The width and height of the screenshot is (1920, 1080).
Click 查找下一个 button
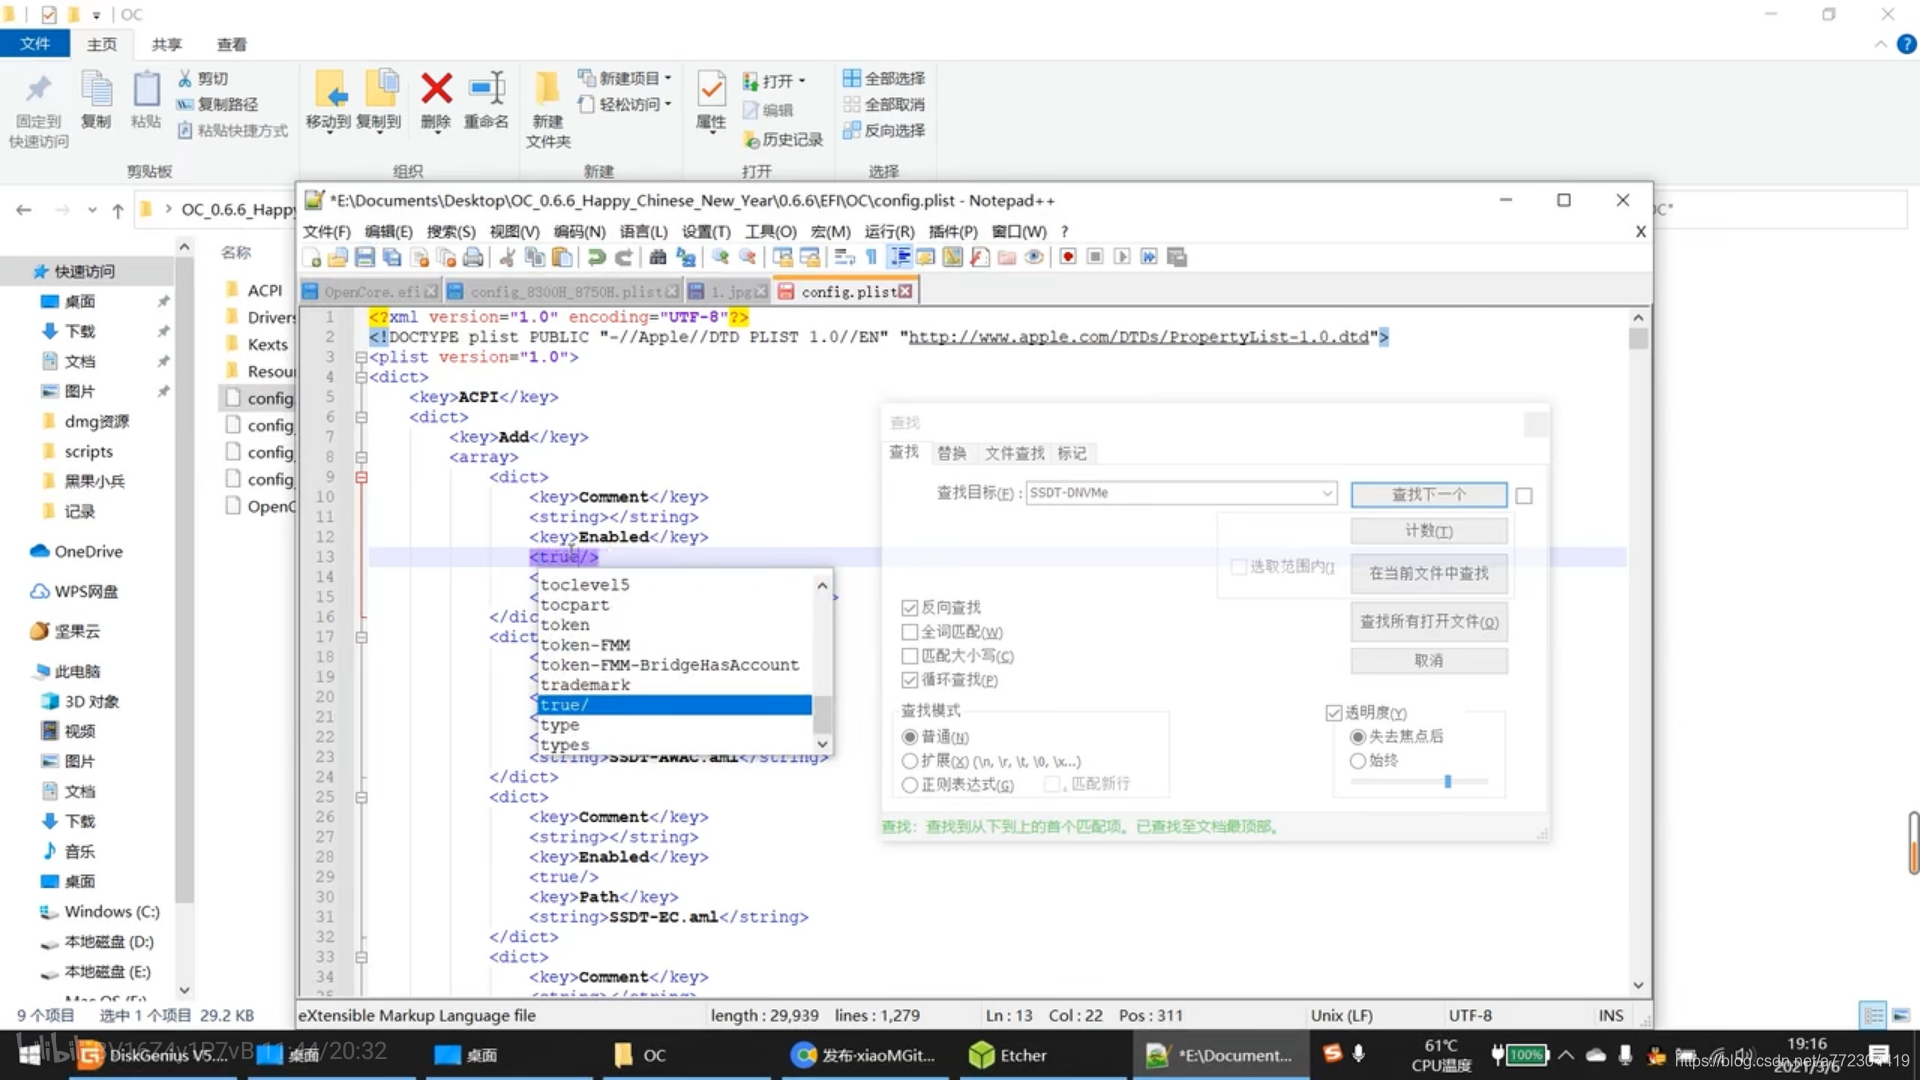point(1429,494)
